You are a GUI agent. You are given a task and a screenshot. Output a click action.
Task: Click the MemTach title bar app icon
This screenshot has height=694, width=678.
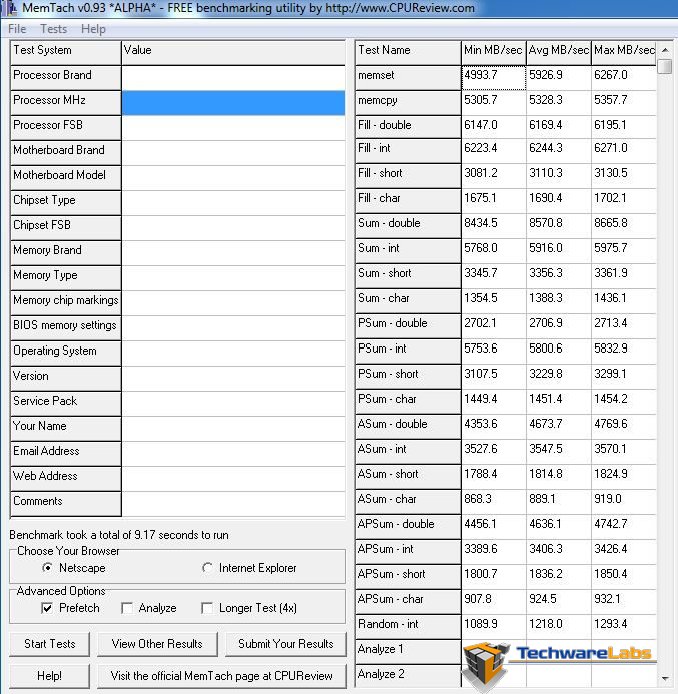point(11,8)
